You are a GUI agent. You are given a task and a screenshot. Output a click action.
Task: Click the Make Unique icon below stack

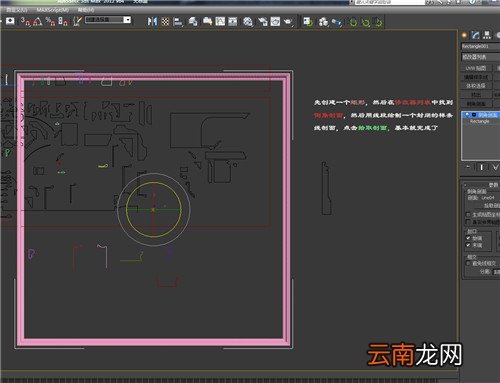[496, 167]
